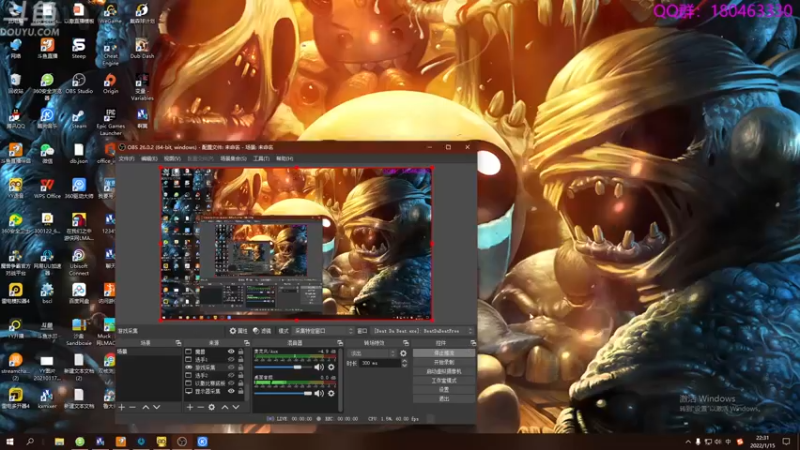Move the scene up with the arrow

(x=145, y=407)
